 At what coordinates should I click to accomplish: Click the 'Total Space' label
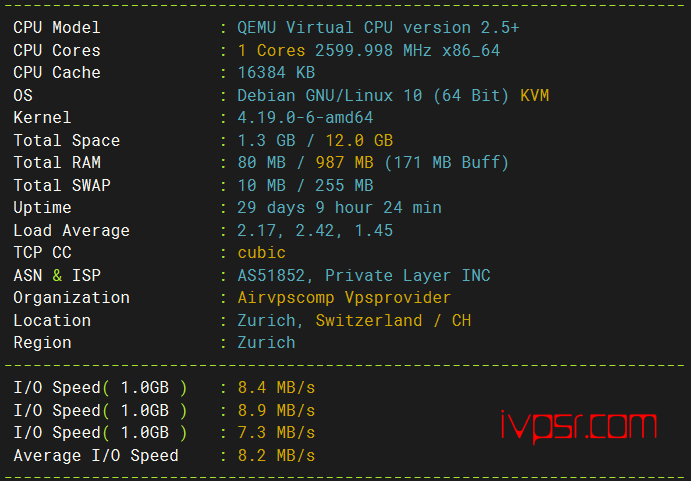(67, 141)
